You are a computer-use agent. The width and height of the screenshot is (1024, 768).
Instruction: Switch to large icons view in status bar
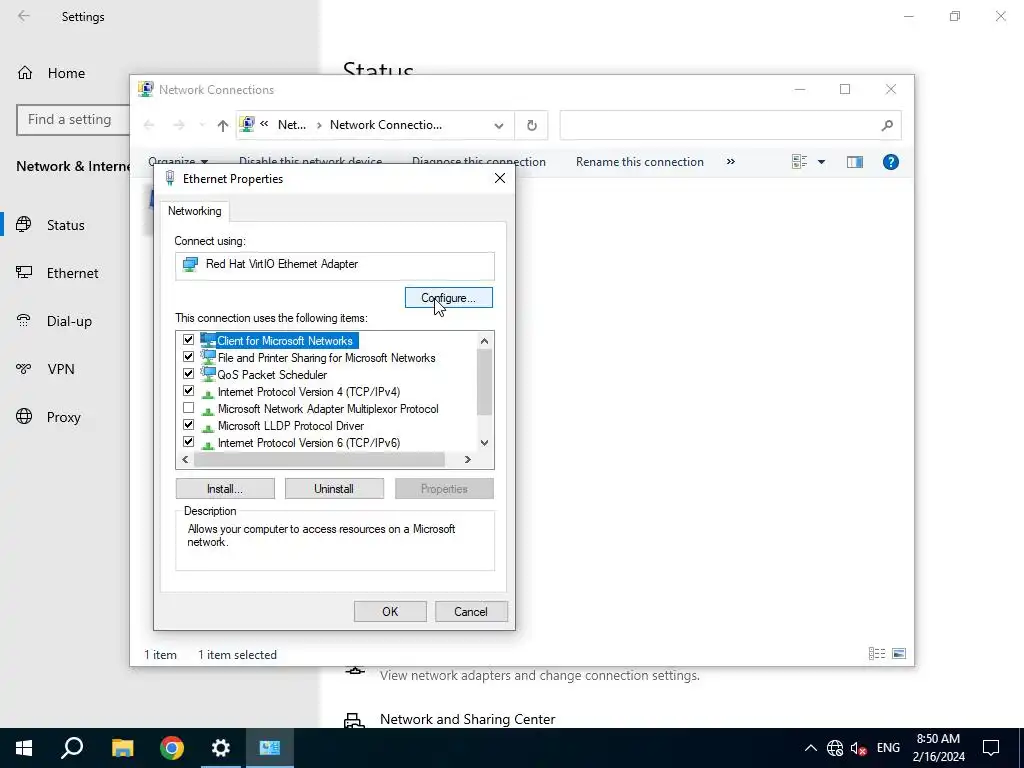tap(899, 654)
